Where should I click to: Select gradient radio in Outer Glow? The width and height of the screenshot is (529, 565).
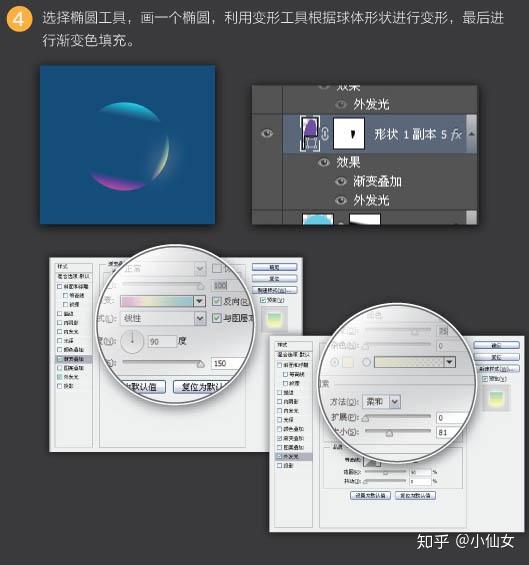point(366,362)
